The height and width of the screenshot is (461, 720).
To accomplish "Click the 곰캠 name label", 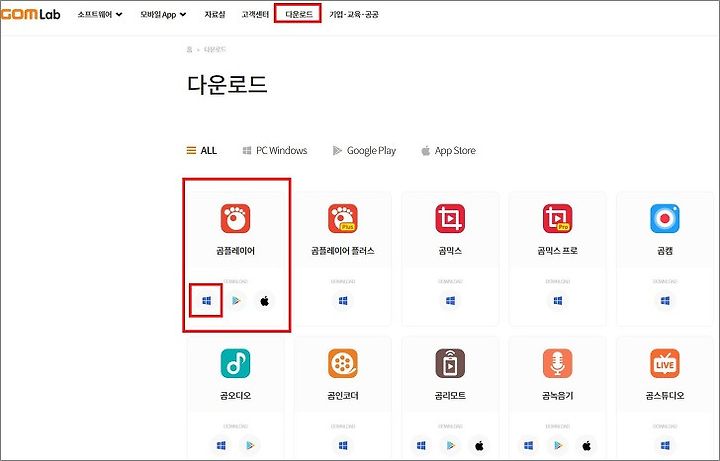I will coord(665,251).
